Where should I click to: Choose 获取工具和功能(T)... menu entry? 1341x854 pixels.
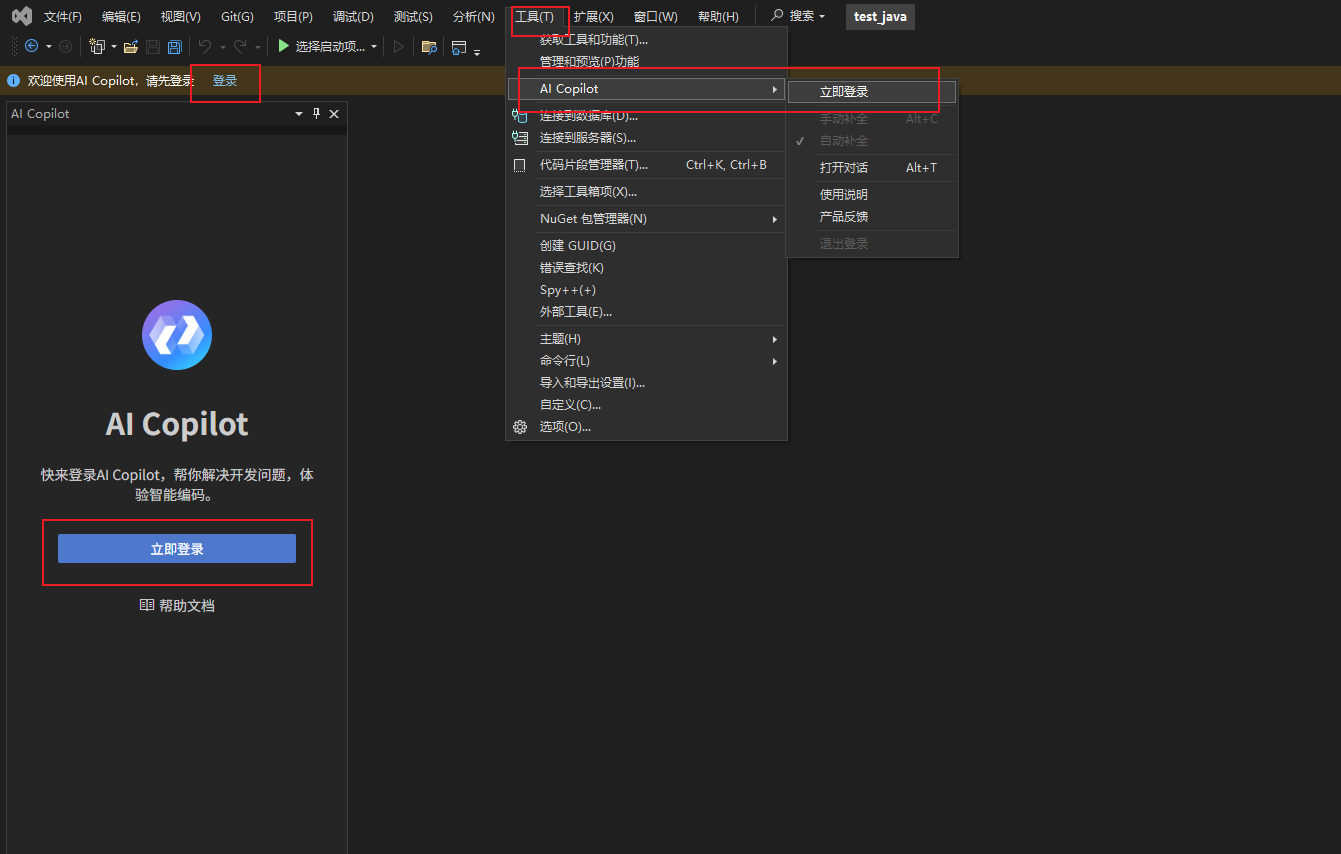click(x=647, y=40)
